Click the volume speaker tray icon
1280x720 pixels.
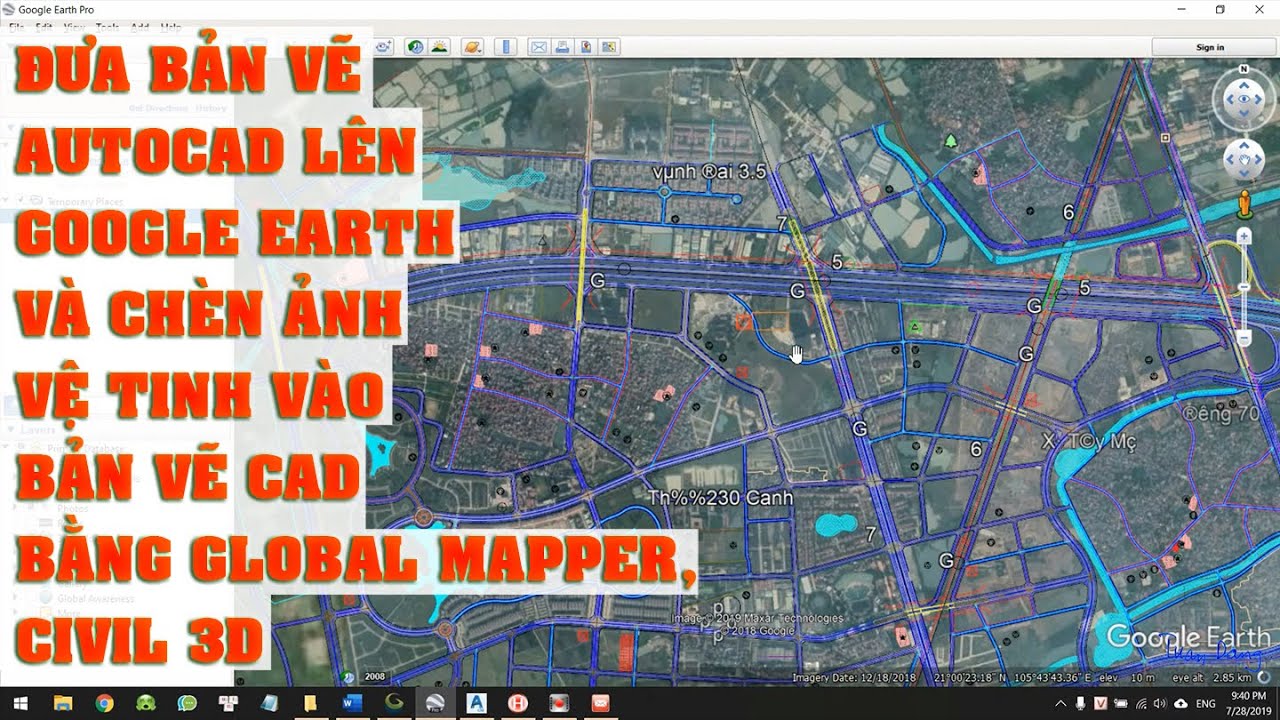click(1160, 704)
